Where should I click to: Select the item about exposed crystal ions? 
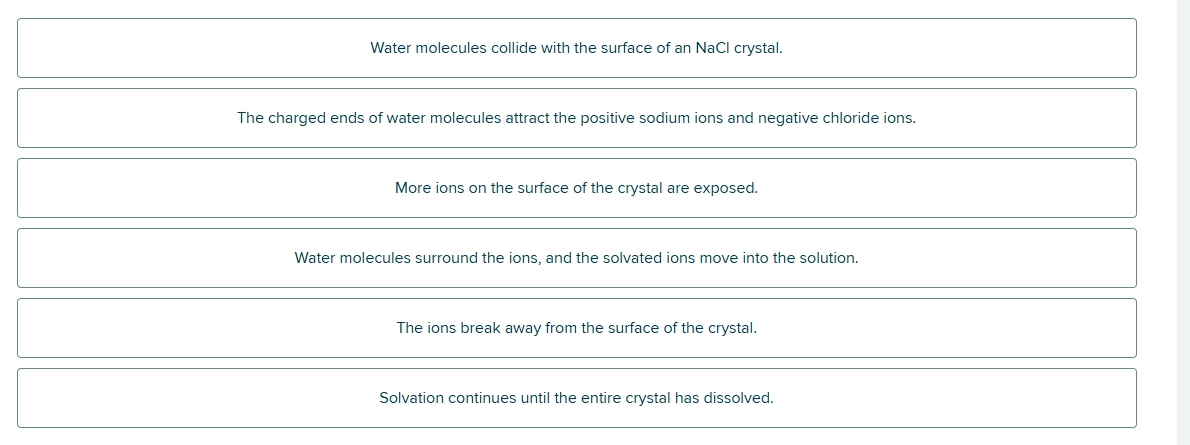coord(577,188)
